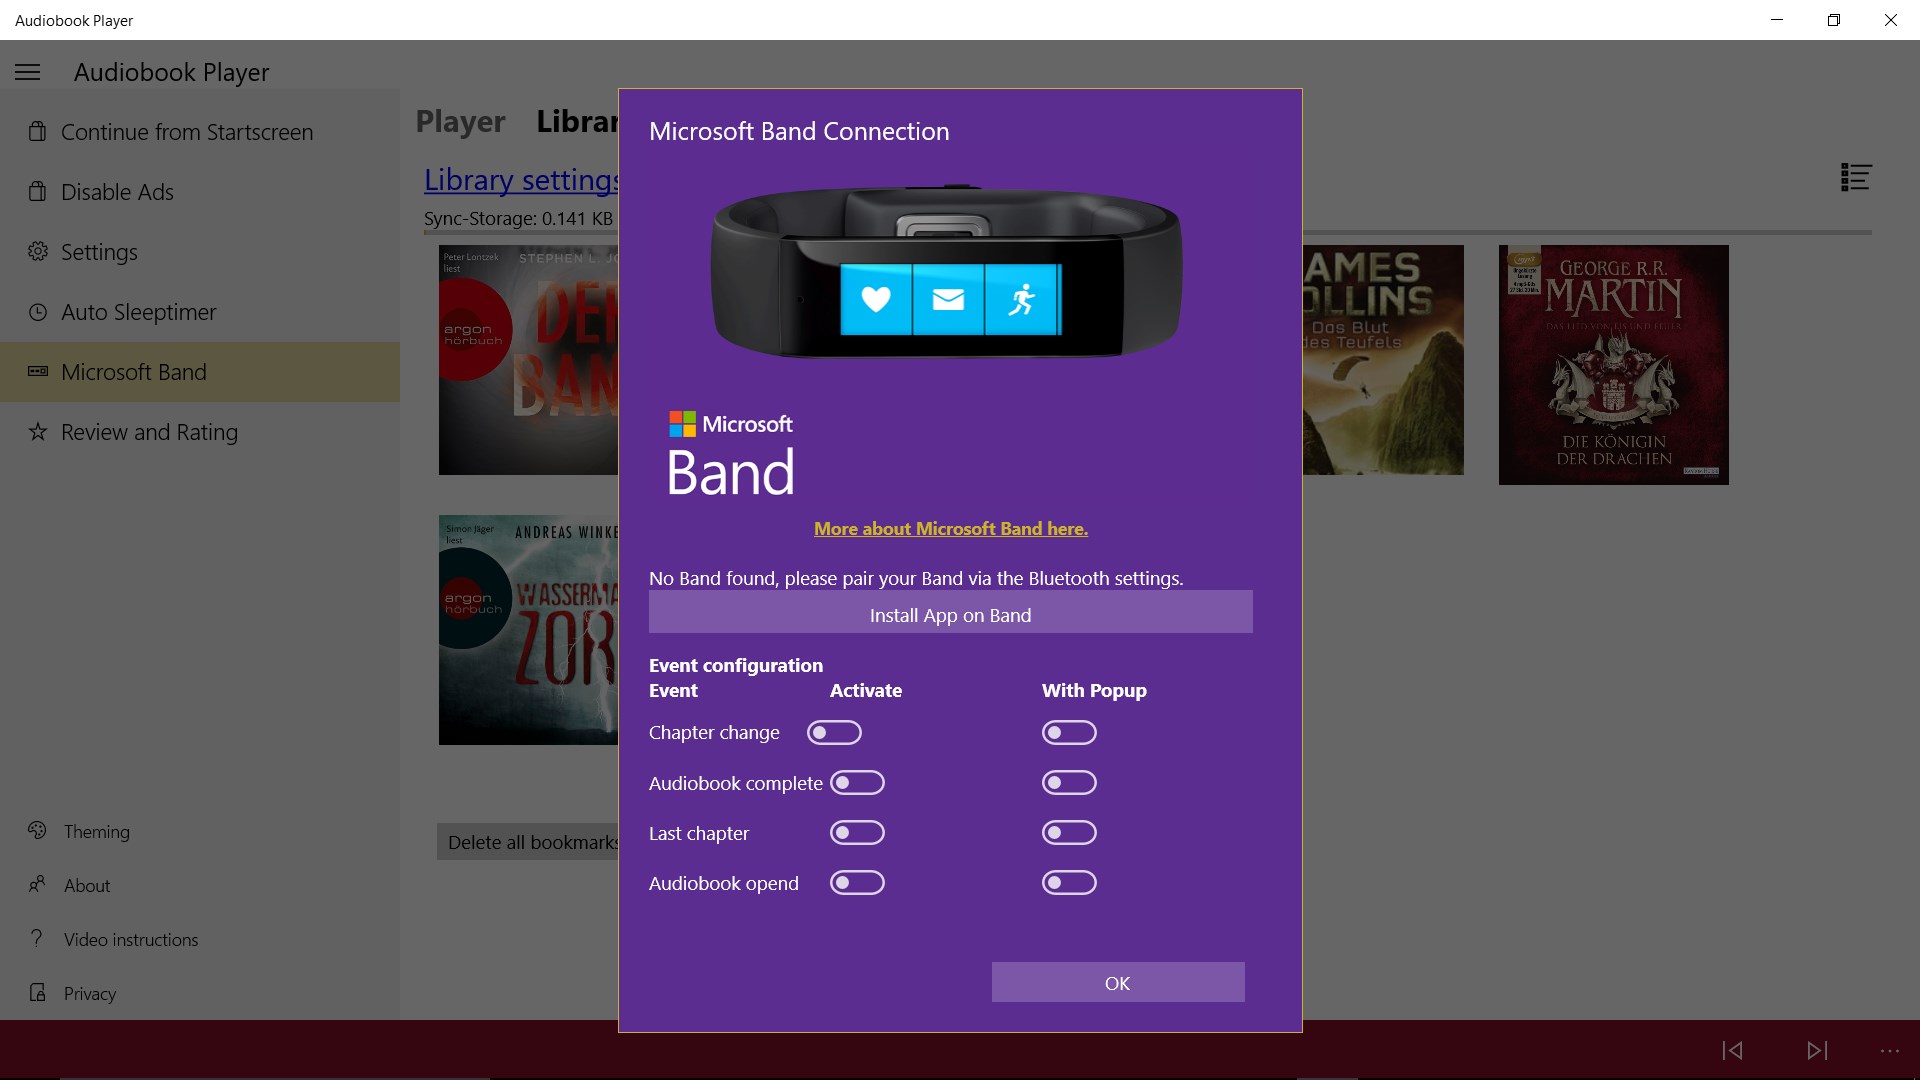Click the skip-next playback icon
1920x1080 pixels.
point(1817,1051)
